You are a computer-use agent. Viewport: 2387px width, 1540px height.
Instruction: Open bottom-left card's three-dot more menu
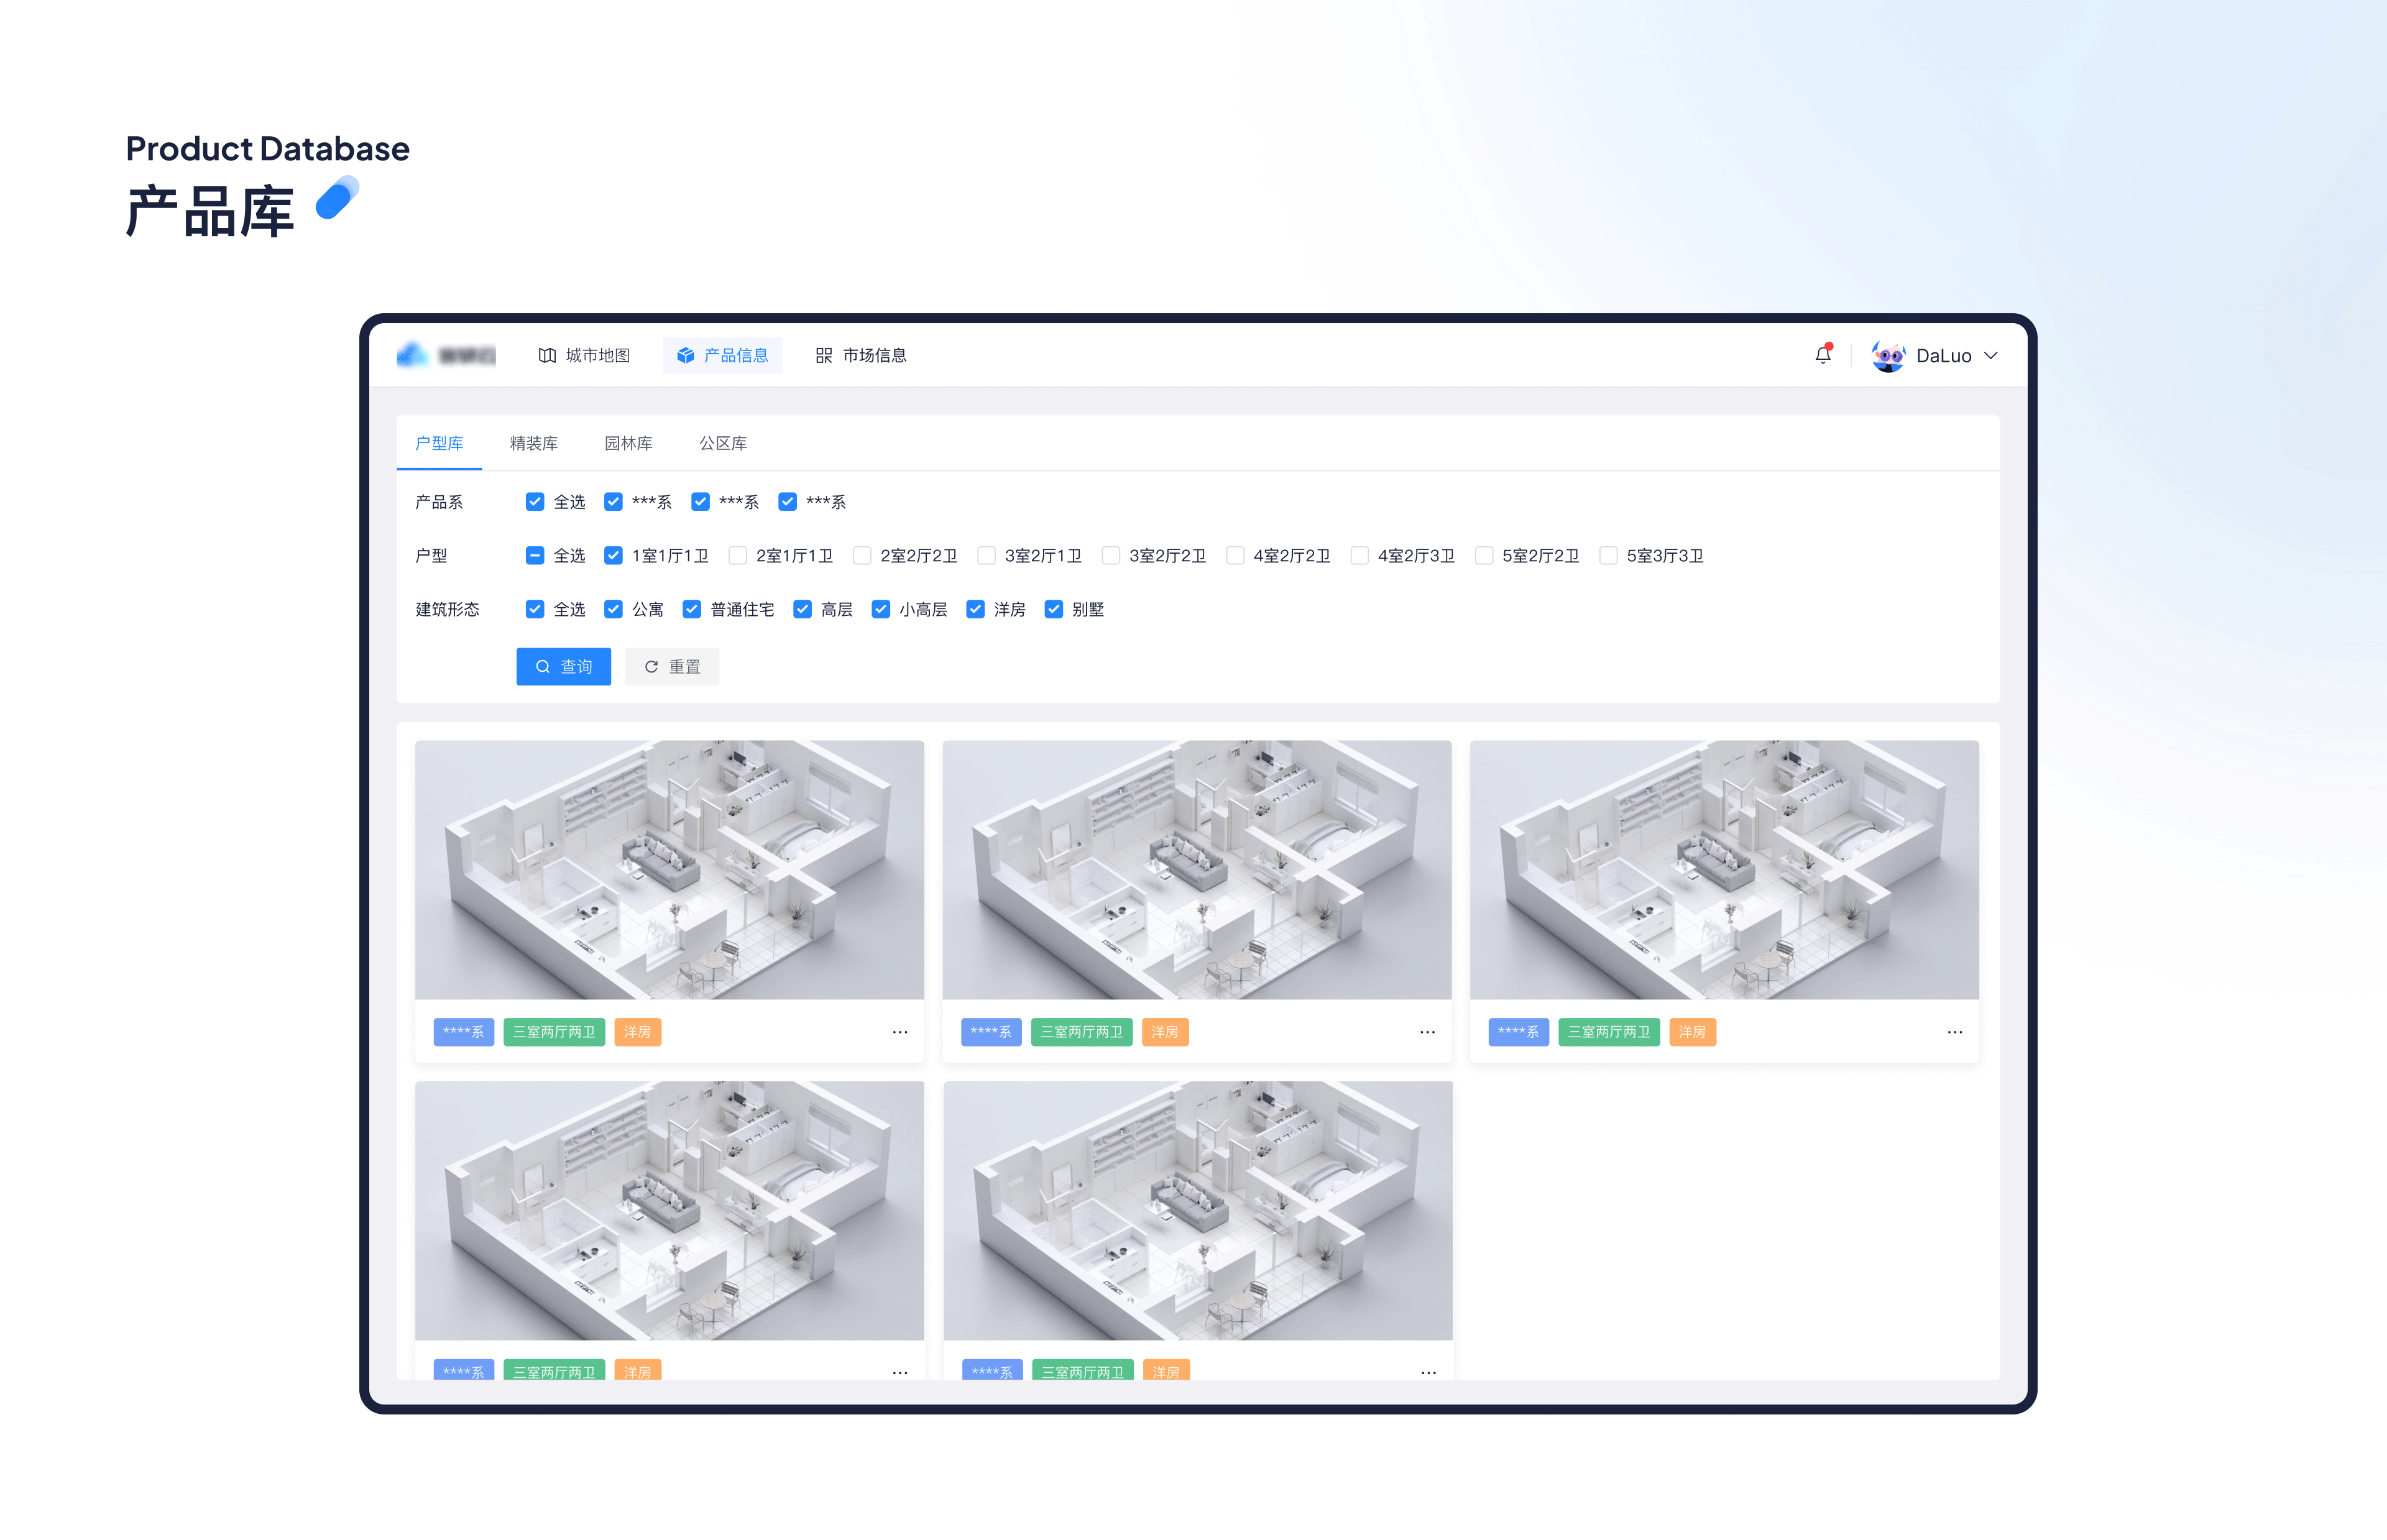[900, 1373]
